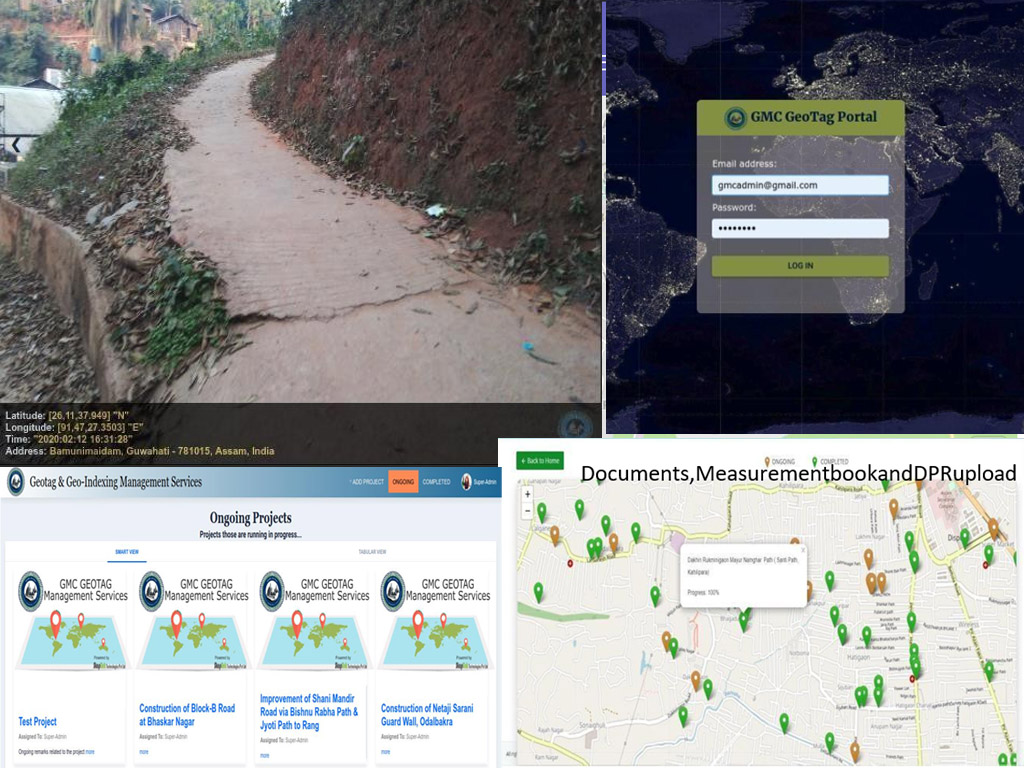
Task: Open the ONGOING projects menu item
Action: [402, 482]
